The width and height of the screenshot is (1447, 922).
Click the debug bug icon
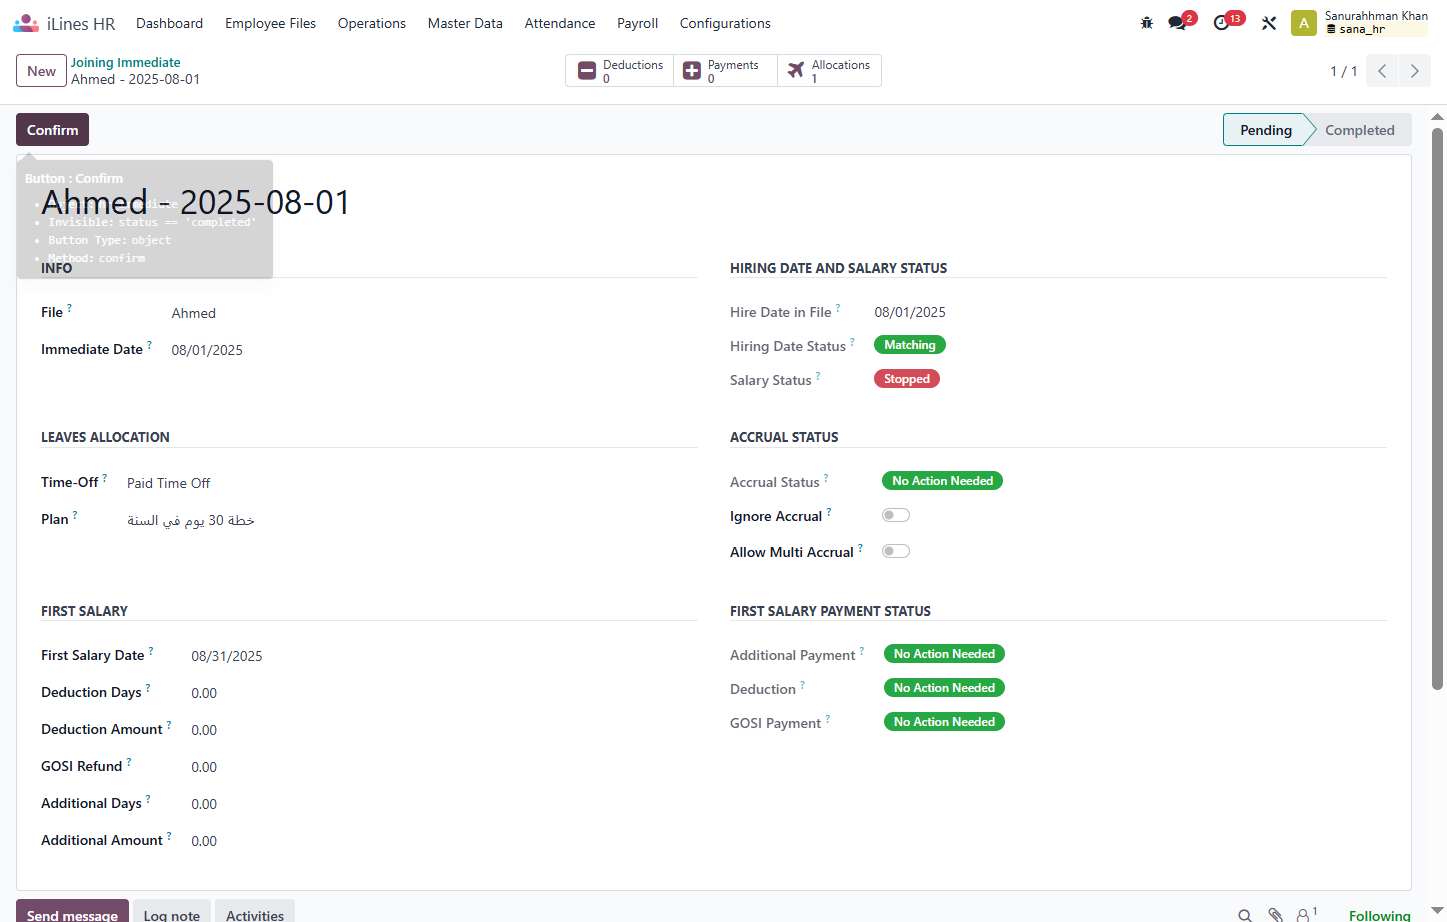pyautogui.click(x=1147, y=23)
